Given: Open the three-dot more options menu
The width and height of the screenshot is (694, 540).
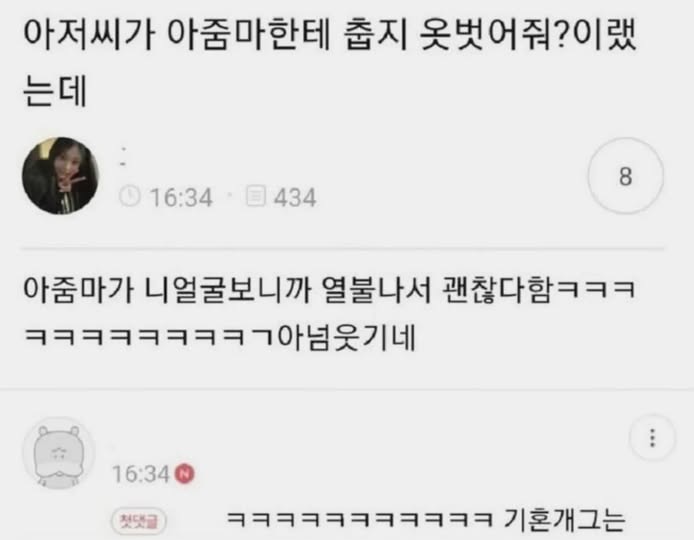Looking at the screenshot, I should pos(652,438).
